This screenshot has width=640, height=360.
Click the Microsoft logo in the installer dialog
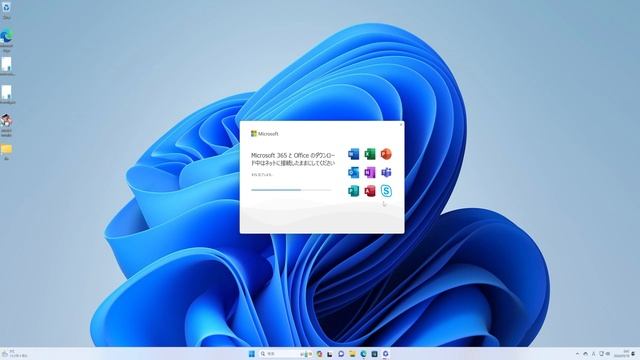tap(264, 133)
